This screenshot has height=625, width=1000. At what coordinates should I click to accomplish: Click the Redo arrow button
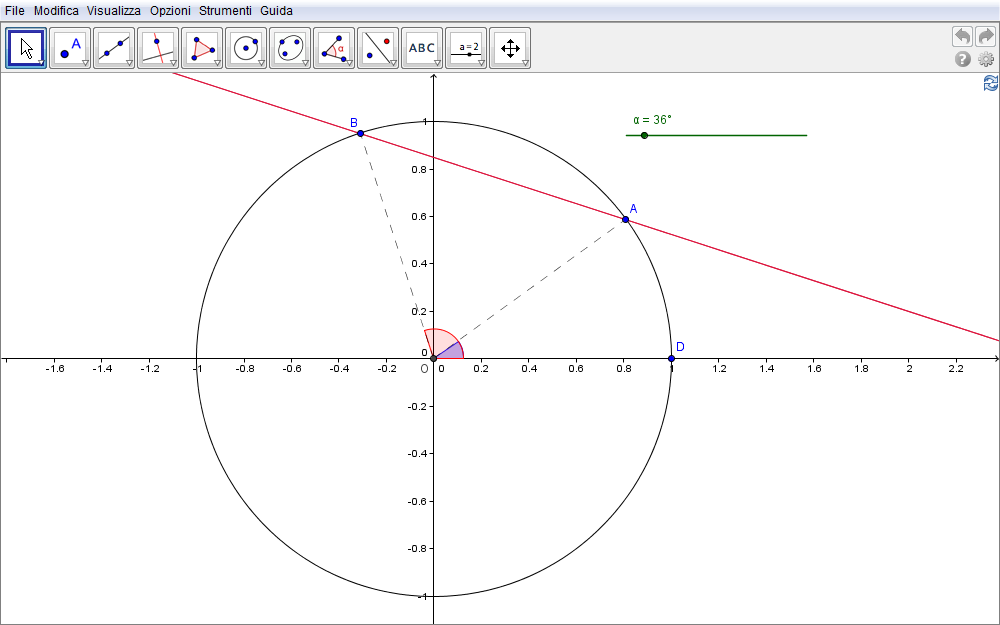[985, 36]
